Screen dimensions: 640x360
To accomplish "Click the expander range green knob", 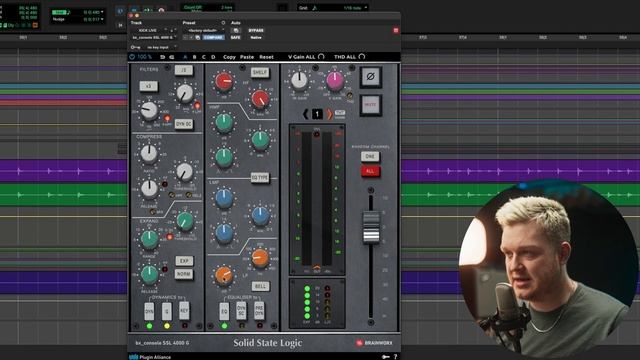I will pos(149,240).
